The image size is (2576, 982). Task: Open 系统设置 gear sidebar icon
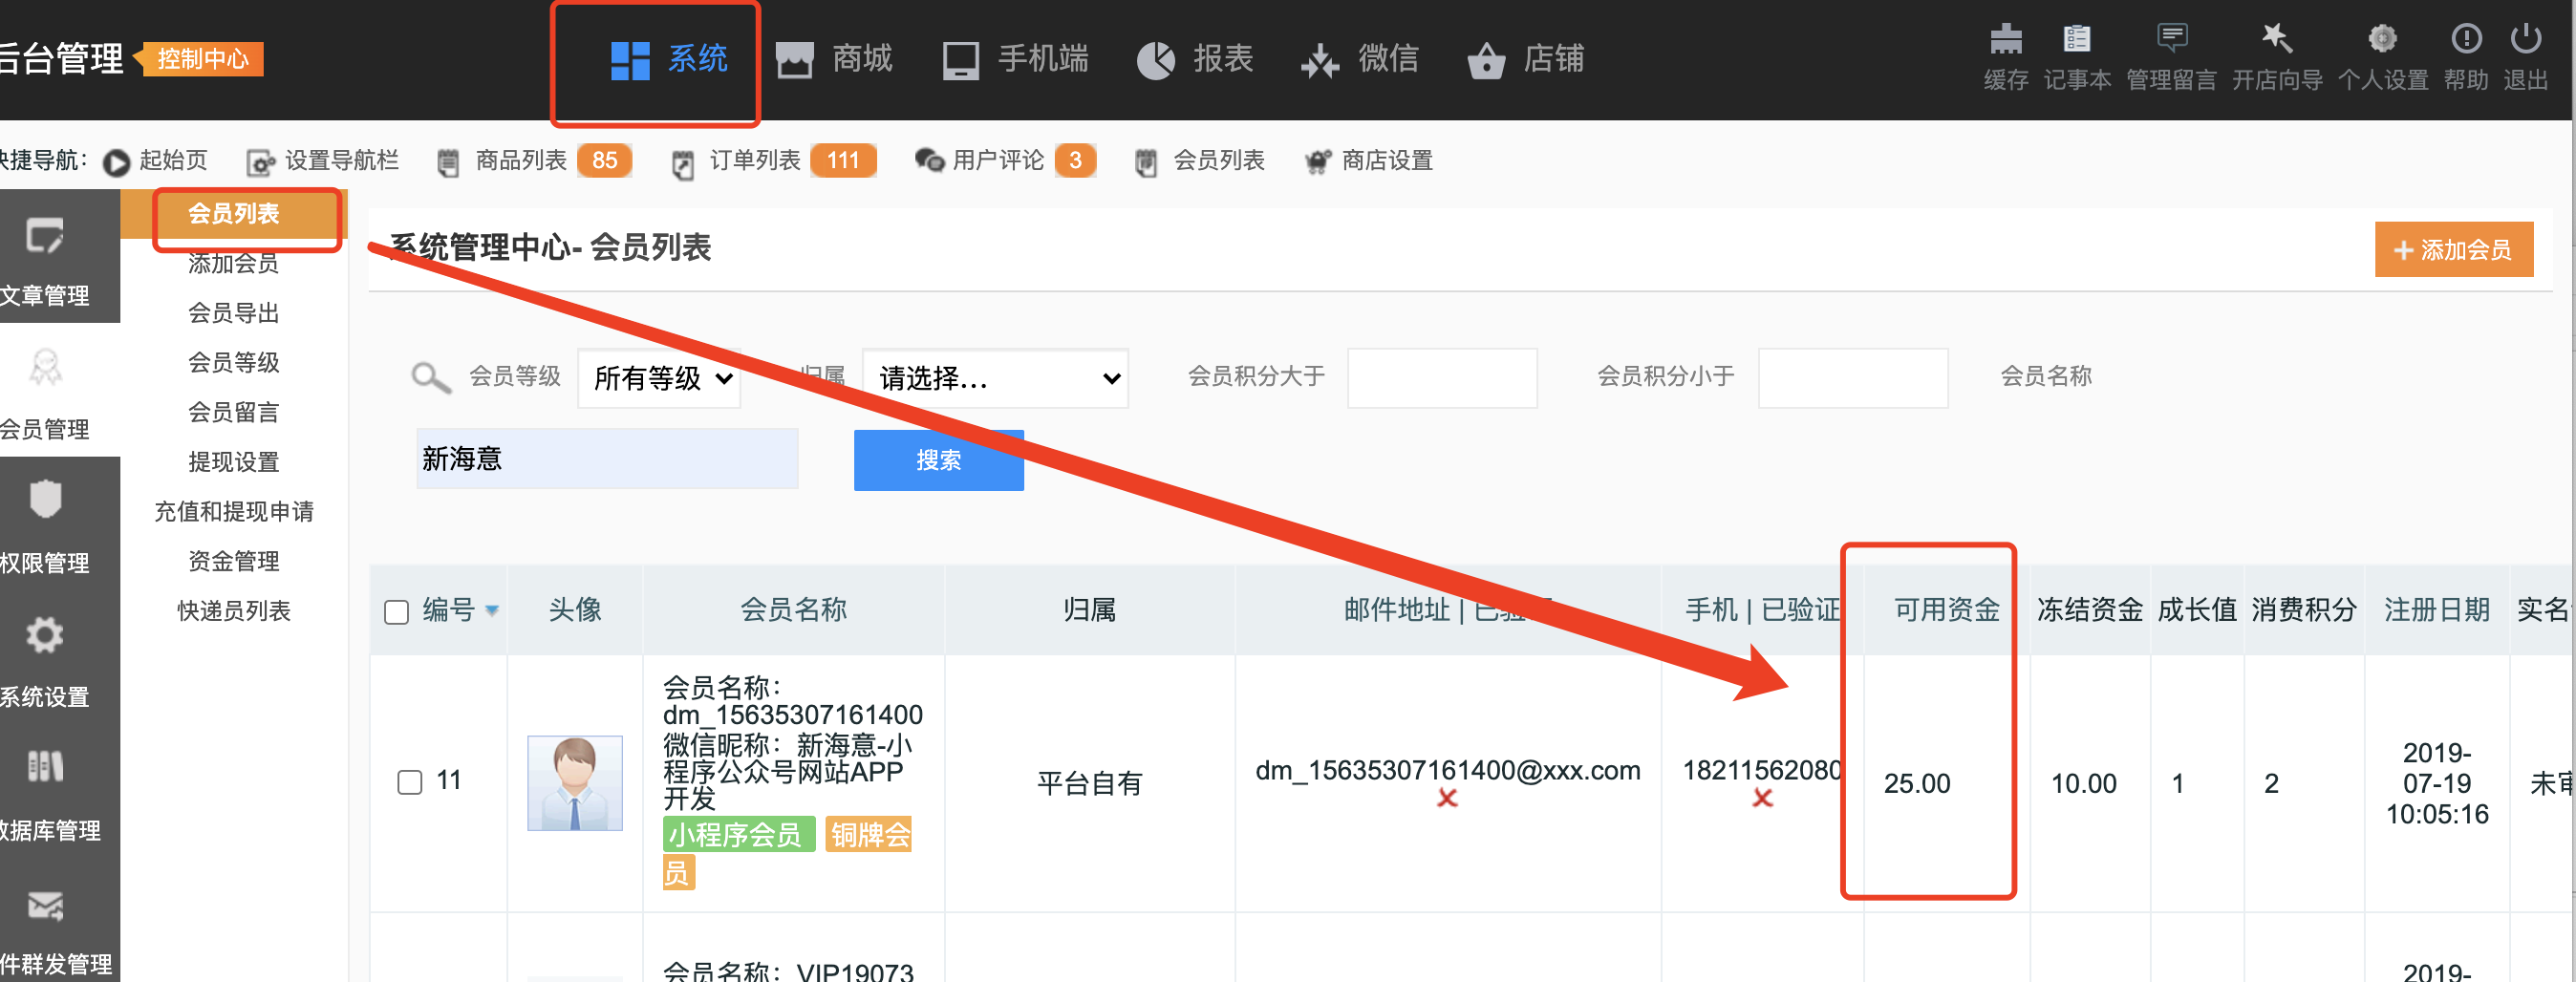point(45,635)
